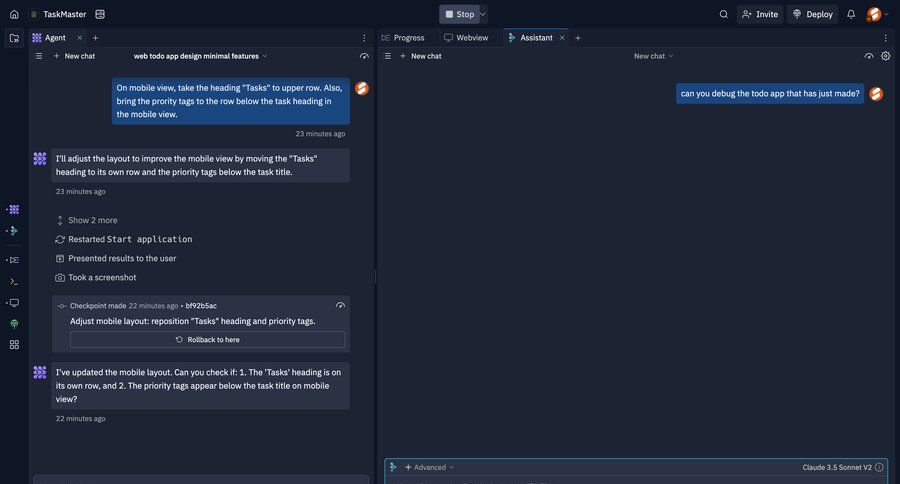This screenshot has width=900, height=484.
Task: Click the Deploy button
Action: click(813, 14)
